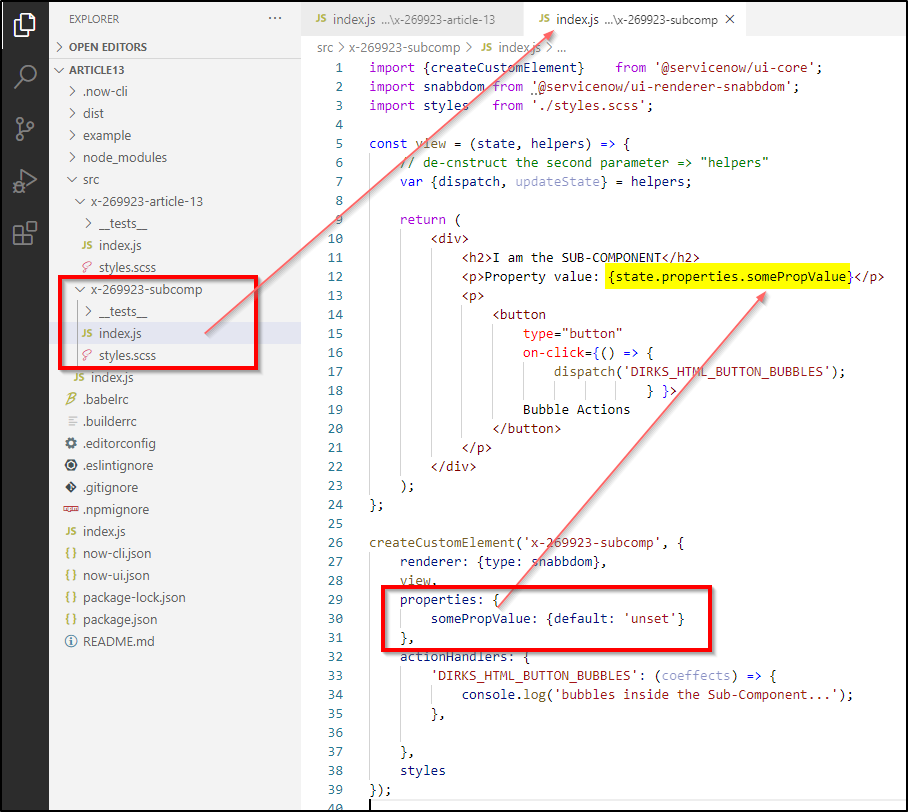
Task: Open the .npmignore file
Action: [115, 510]
